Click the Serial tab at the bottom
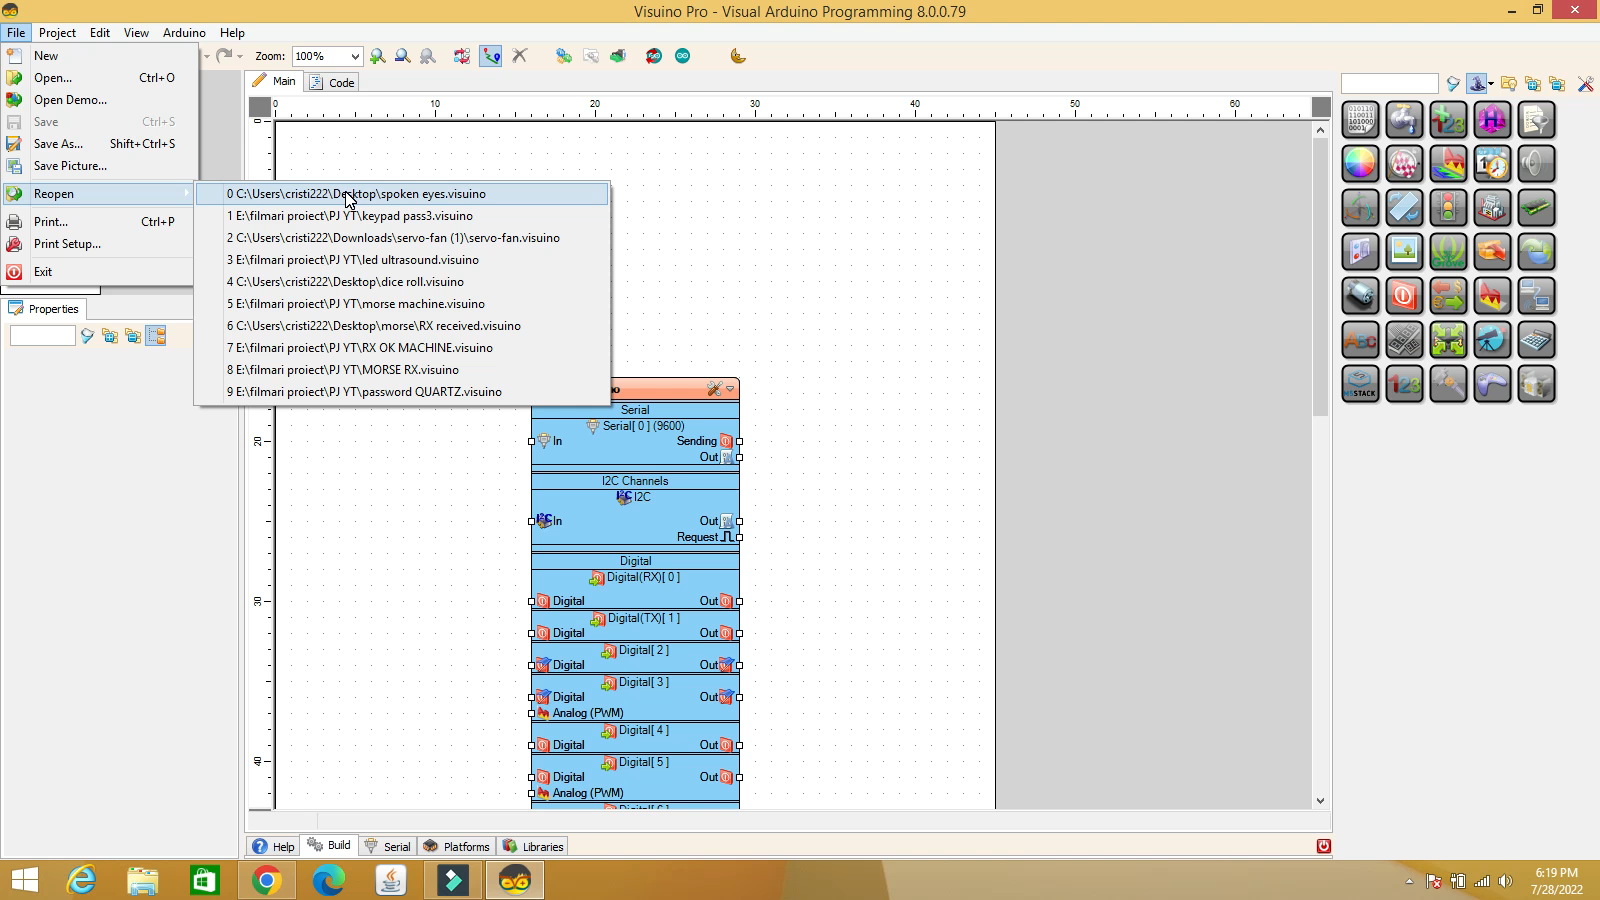The width and height of the screenshot is (1600, 900). (388, 846)
